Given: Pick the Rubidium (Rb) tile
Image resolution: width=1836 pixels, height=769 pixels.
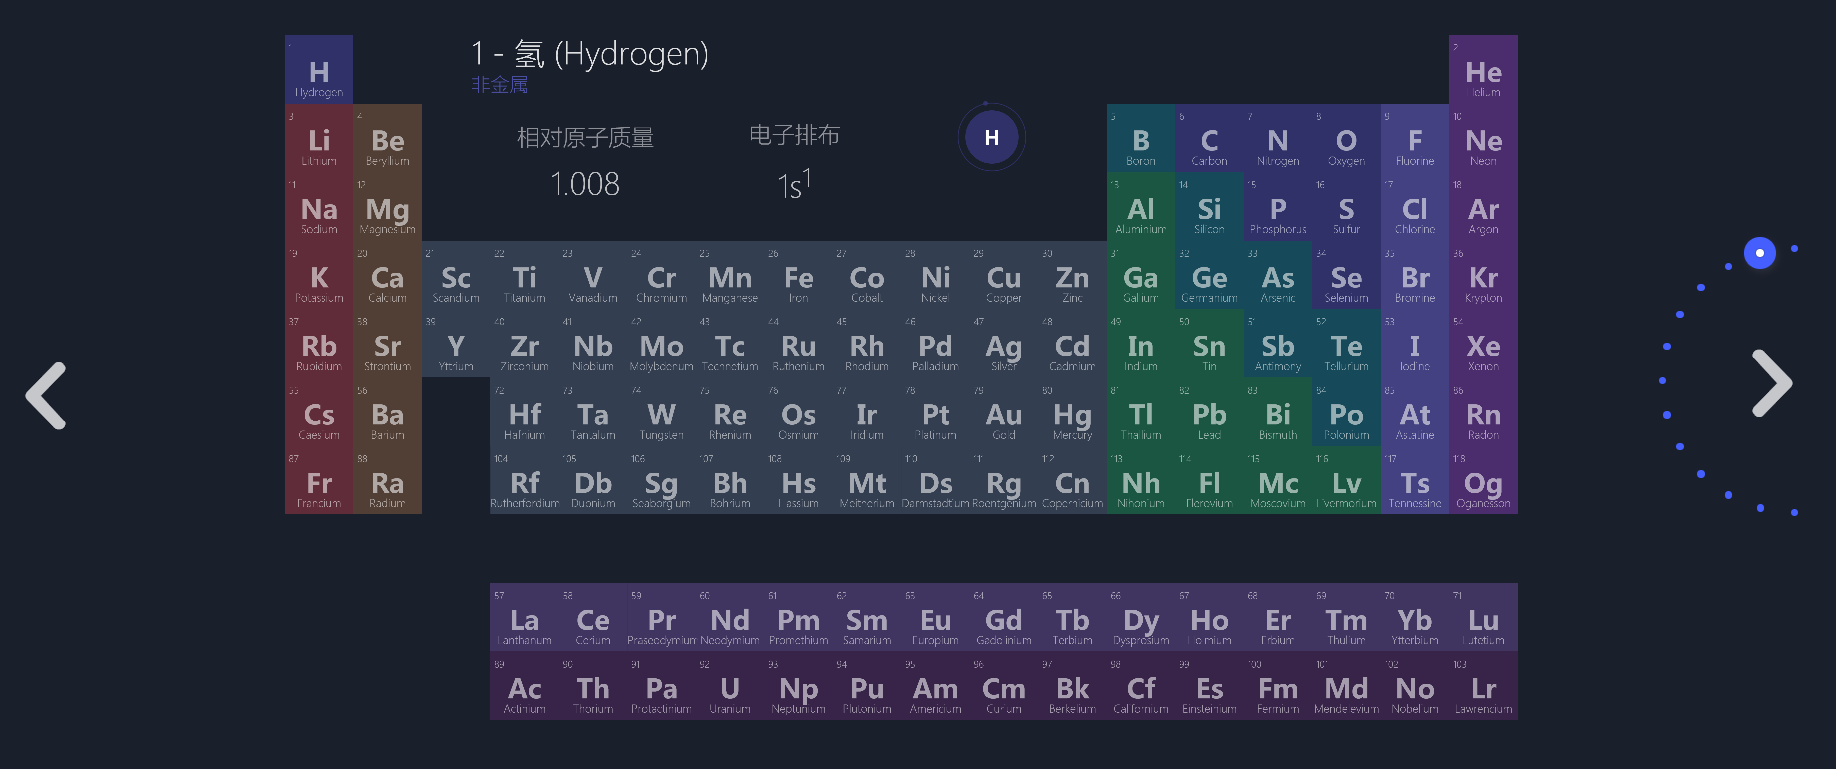Looking at the screenshot, I should [x=319, y=344].
